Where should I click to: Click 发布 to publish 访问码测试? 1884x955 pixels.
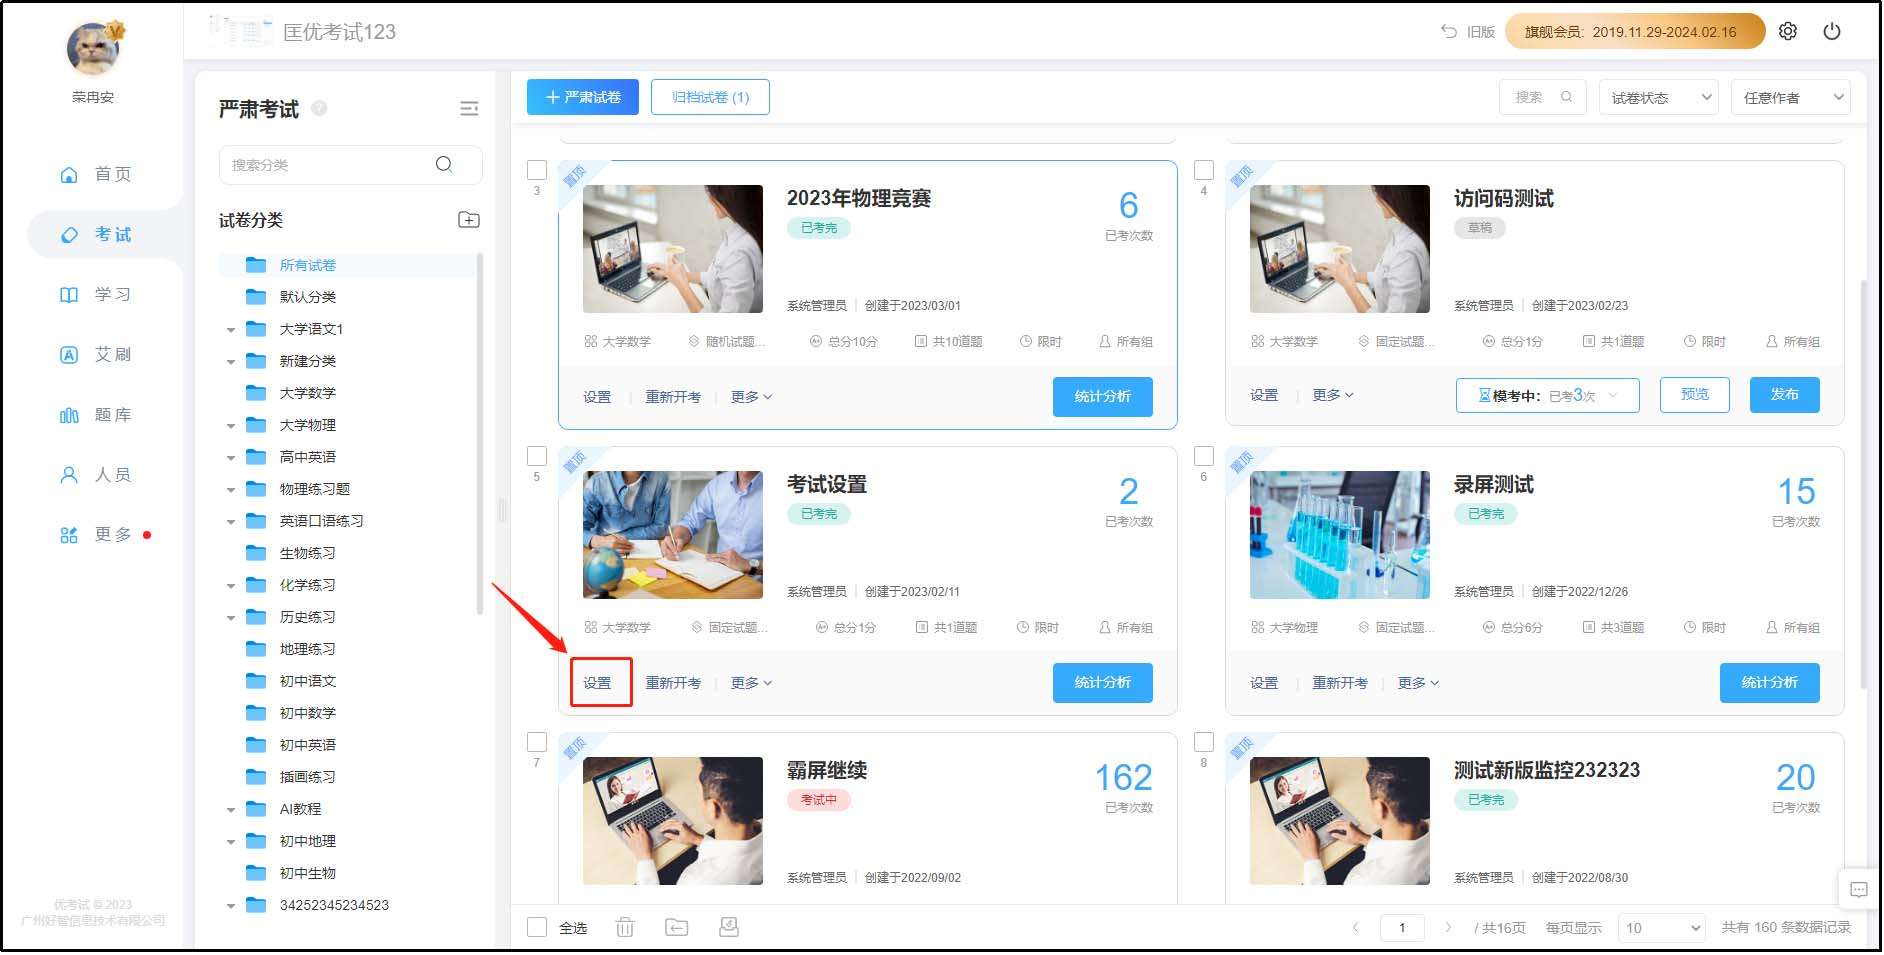1784,394
